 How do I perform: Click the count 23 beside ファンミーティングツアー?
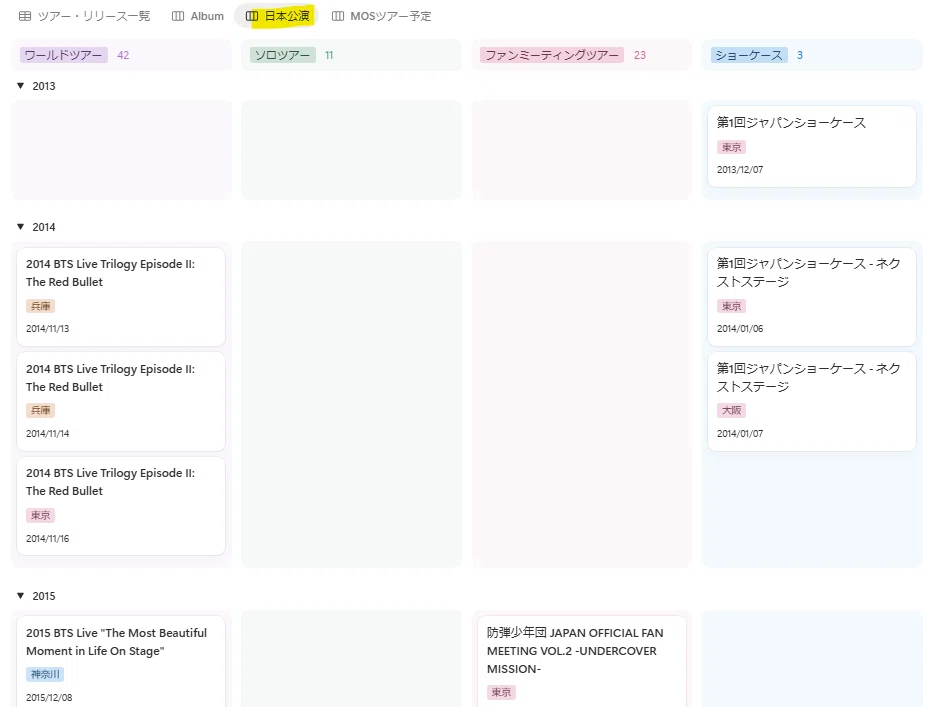point(639,55)
